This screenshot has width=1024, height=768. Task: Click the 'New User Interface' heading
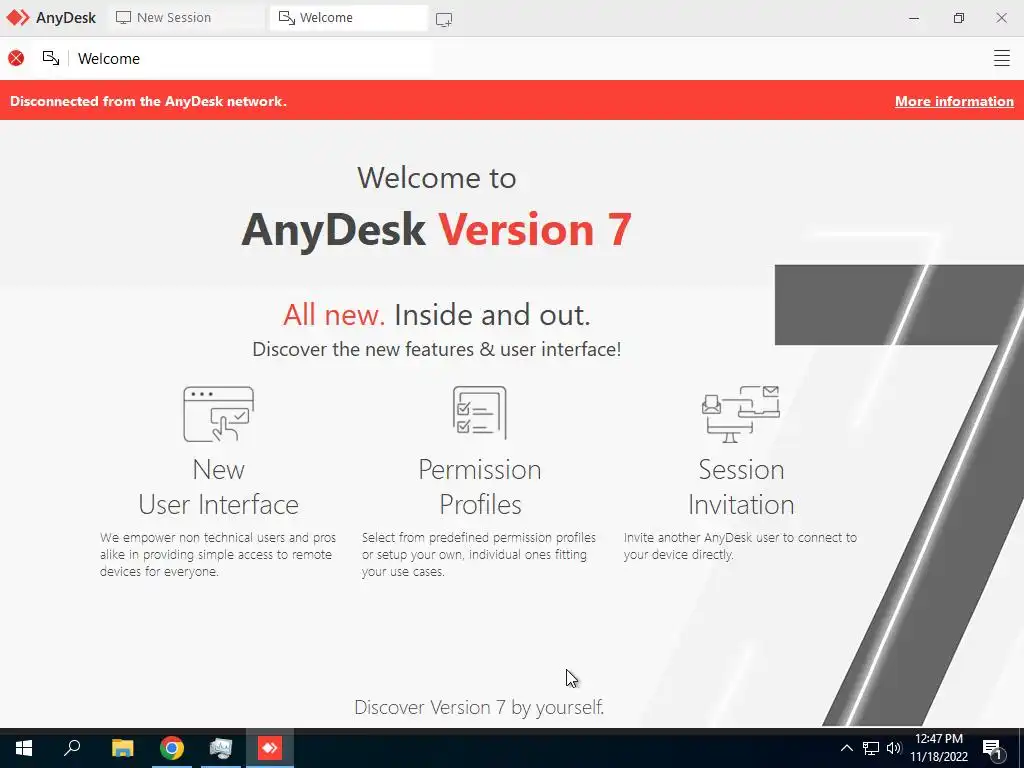pyautogui.click(x=219, y=487)
